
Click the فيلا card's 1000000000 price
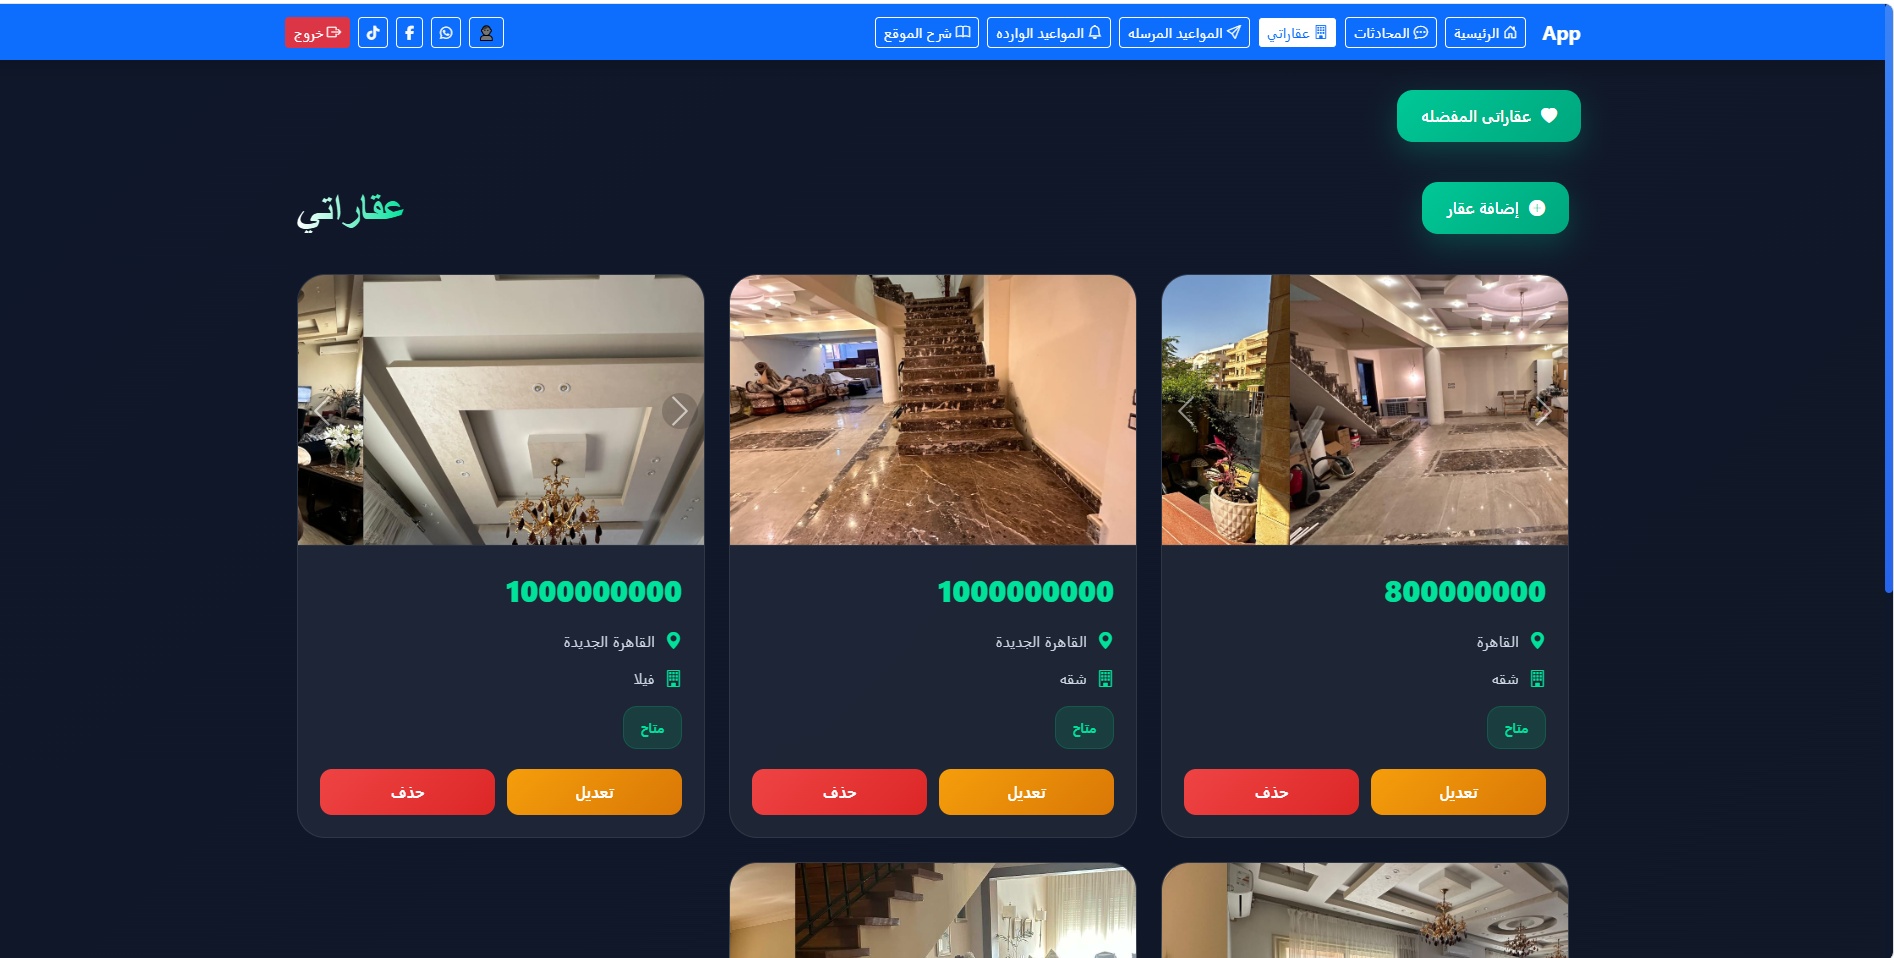[x=594, y=592]
